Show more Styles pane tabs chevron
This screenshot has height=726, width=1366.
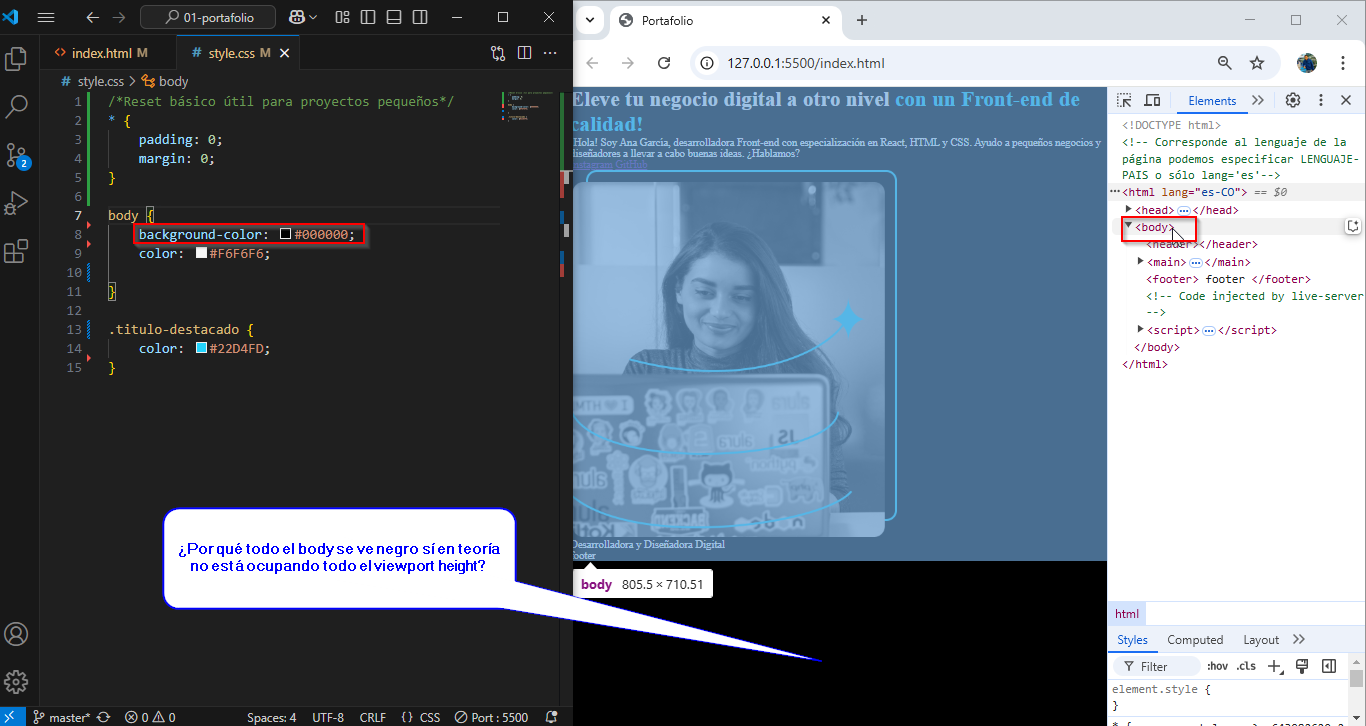pos(1299,639)
